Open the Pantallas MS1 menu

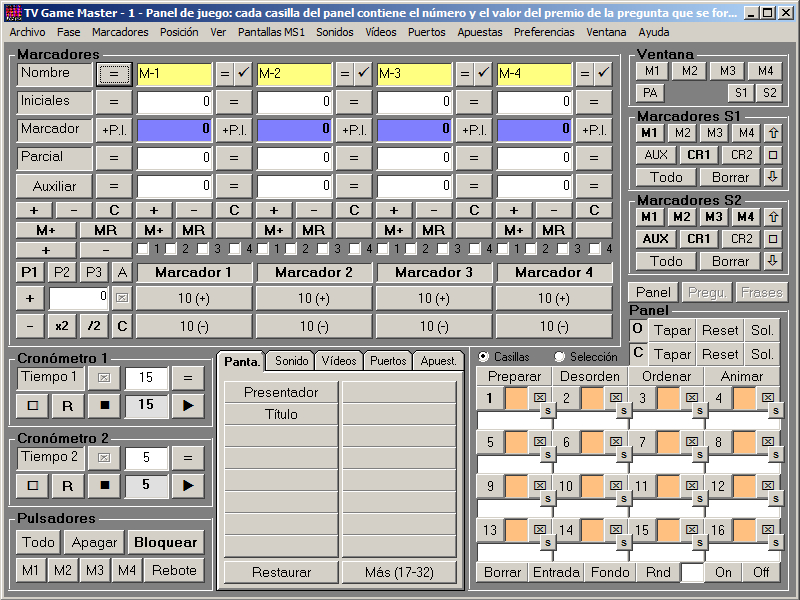[271, 32]
